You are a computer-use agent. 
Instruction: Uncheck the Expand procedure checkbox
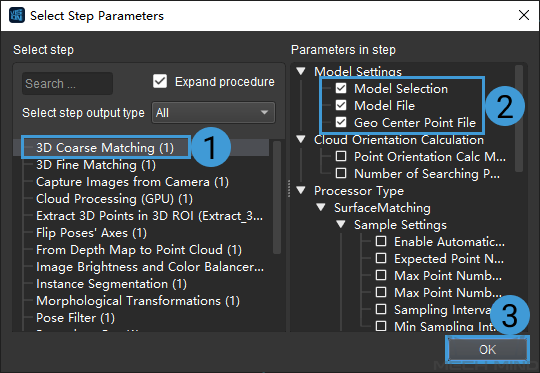(x=160, y=82)
